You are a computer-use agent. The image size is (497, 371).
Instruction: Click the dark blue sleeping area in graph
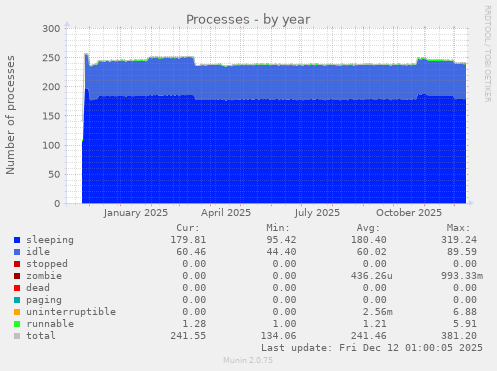click(x=273, y=152)
